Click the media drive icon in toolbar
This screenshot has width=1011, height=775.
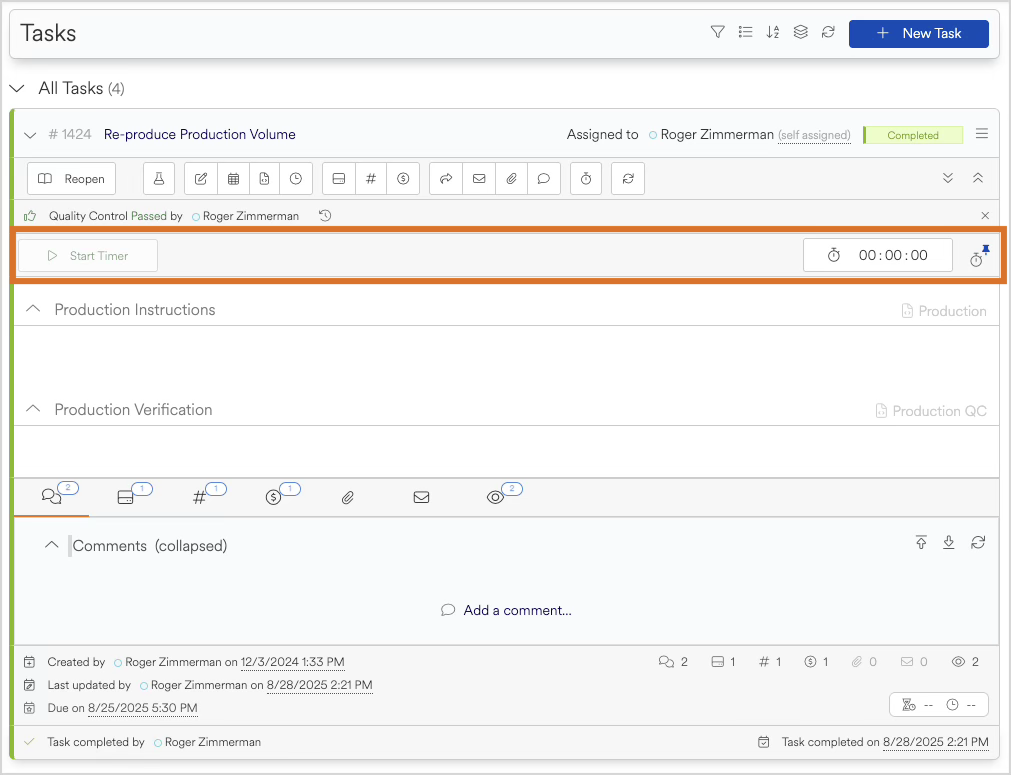pos(339,179)
